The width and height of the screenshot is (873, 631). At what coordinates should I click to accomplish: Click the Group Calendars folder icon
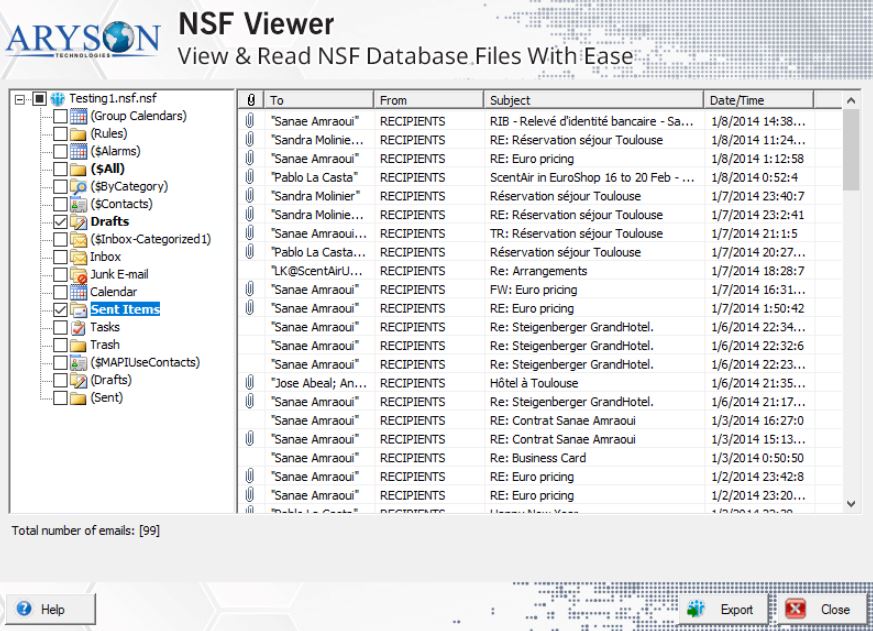pyautogui.click(x=79, y=116)
